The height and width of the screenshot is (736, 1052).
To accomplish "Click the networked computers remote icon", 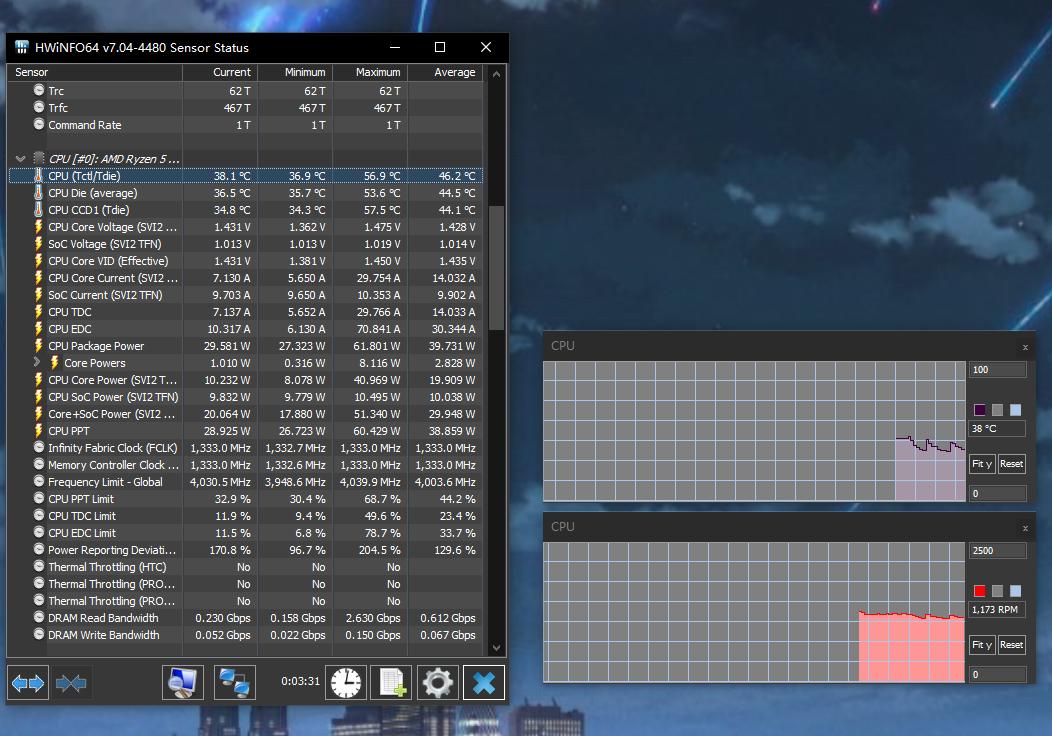I will pos(235,683).
